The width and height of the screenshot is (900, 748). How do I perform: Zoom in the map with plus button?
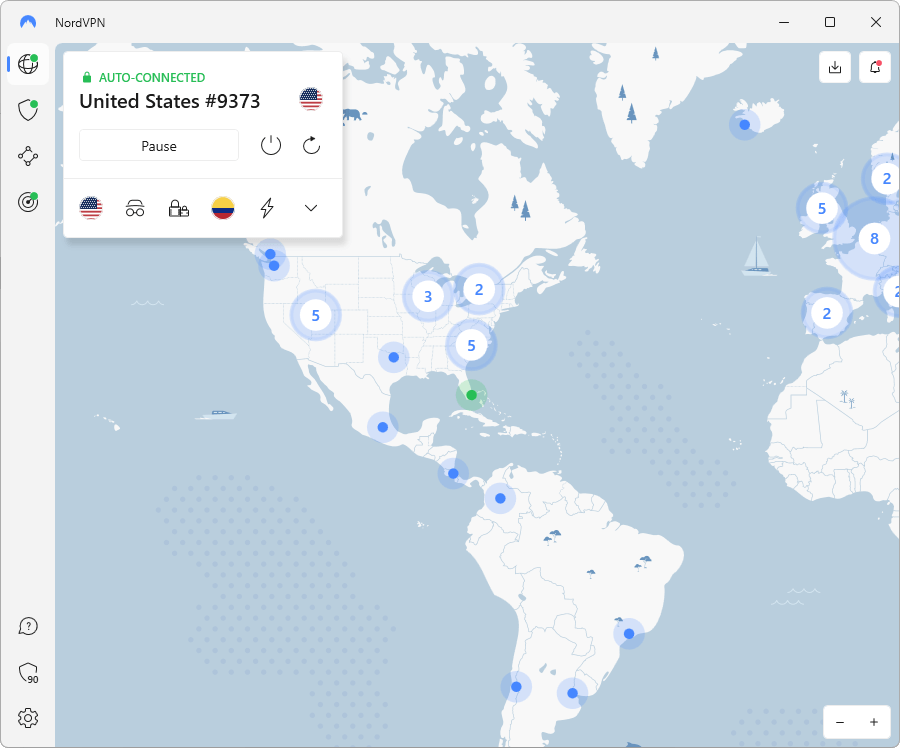coord(874,722)
